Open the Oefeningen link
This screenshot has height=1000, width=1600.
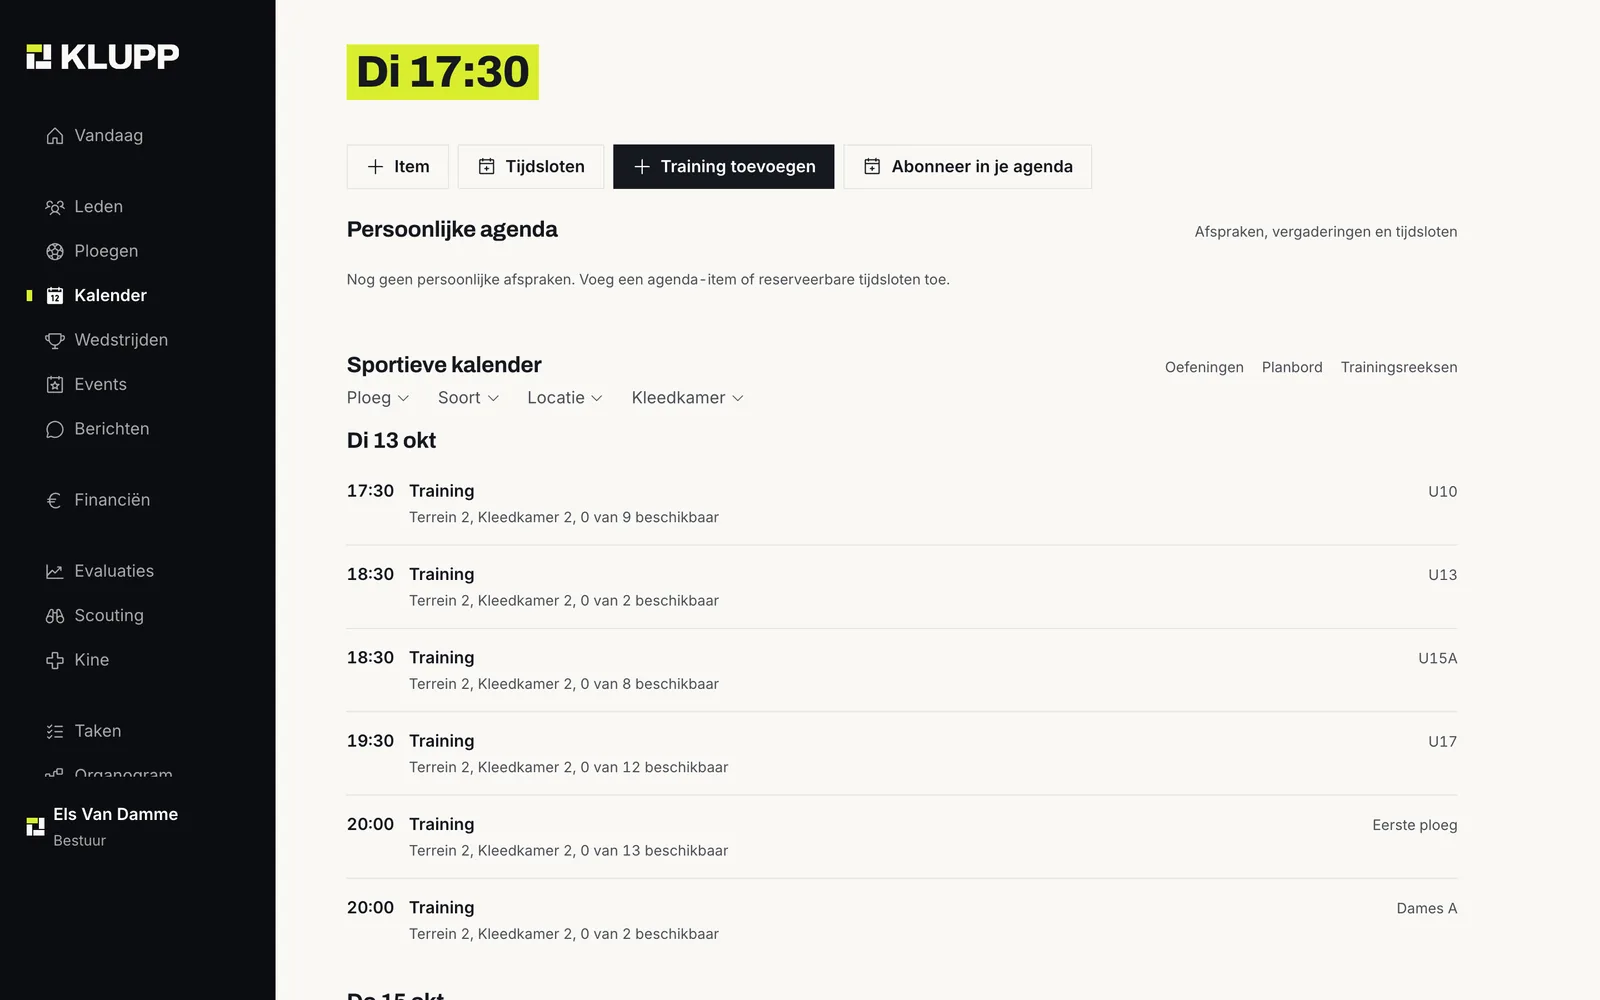1204,367
